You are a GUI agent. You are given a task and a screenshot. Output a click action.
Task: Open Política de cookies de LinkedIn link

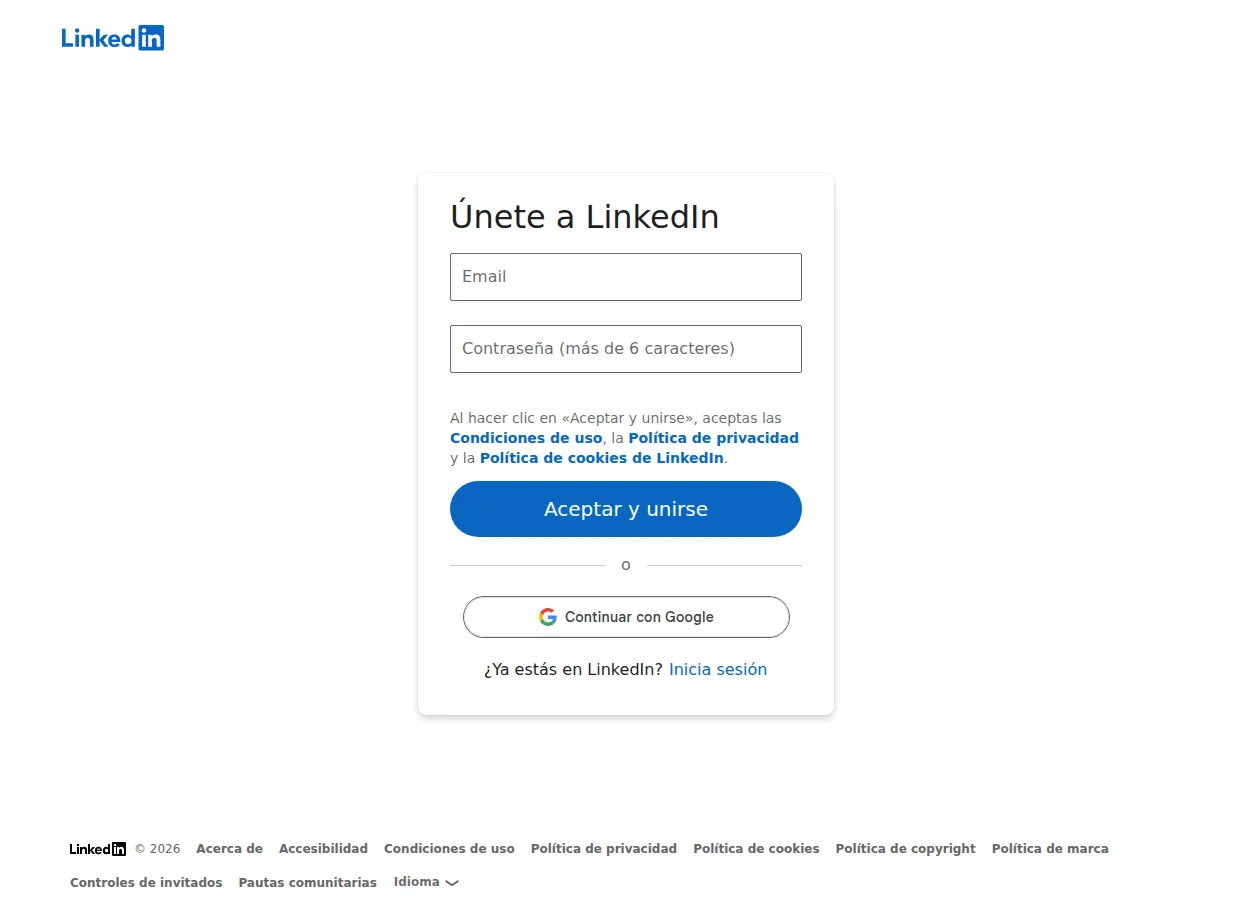coord(602,458)
